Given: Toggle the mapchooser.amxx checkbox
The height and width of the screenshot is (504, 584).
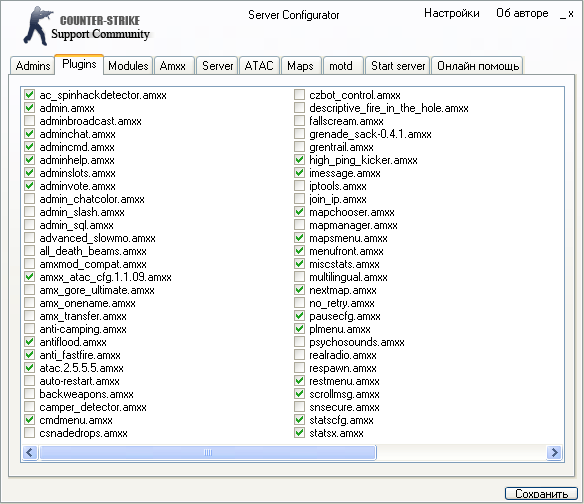Looking at the screenshot, I should point(299,212).
